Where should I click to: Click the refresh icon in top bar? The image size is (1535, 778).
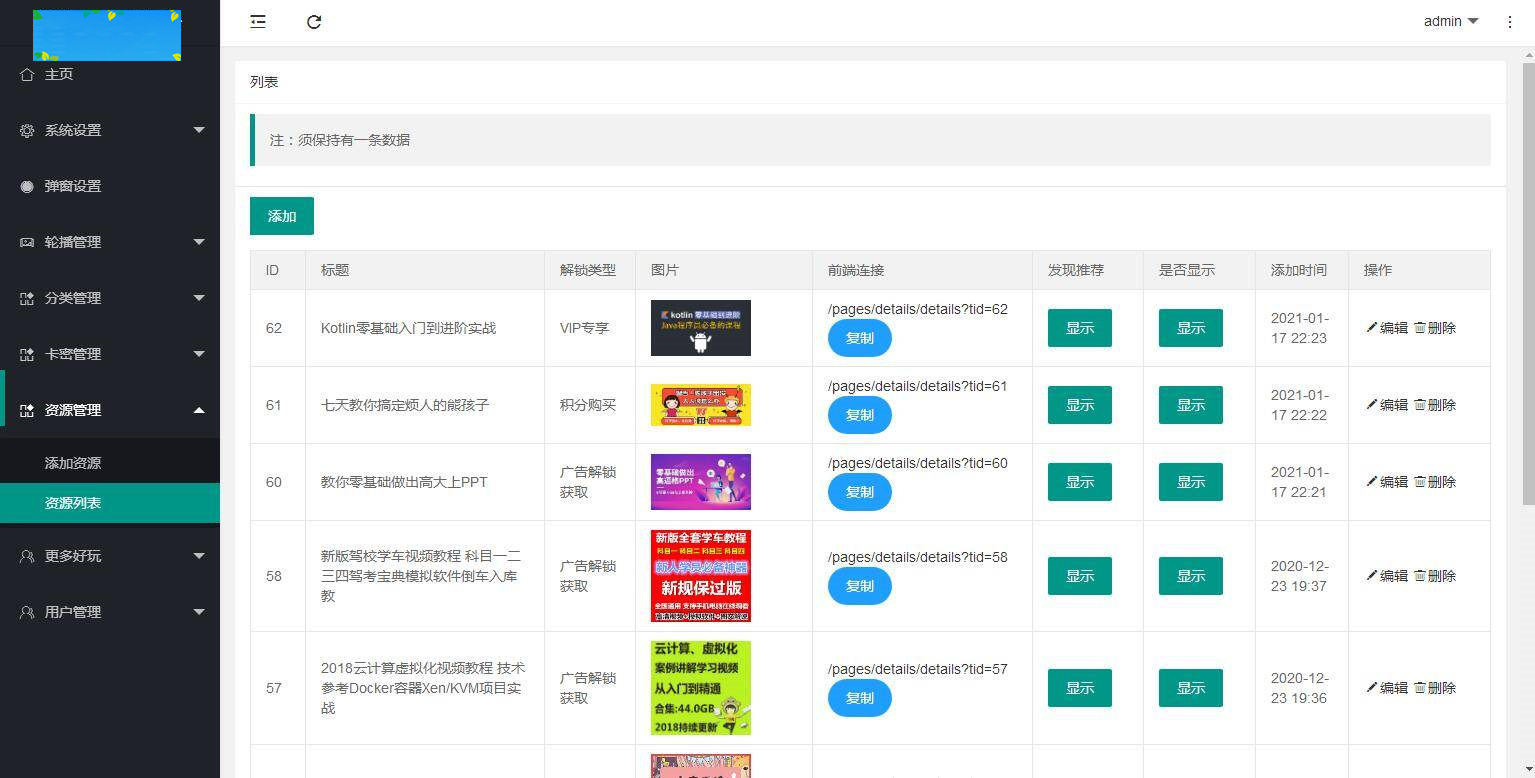click(314, 21)
